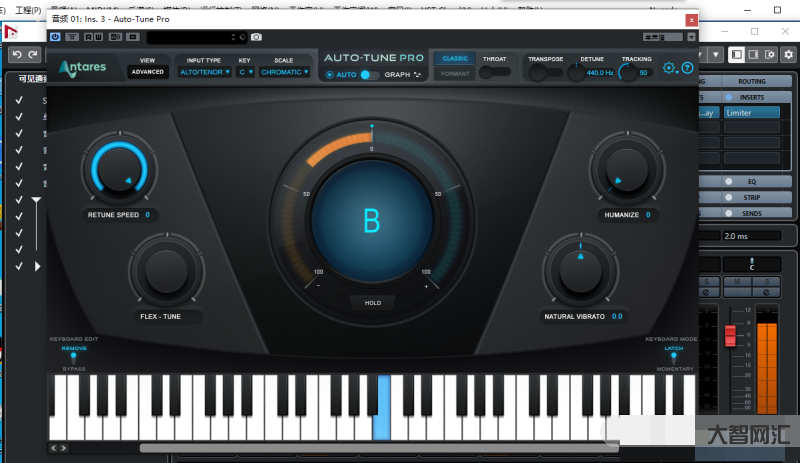Open the Inserts section tab
Screen dimensions: 800x463
751,97
